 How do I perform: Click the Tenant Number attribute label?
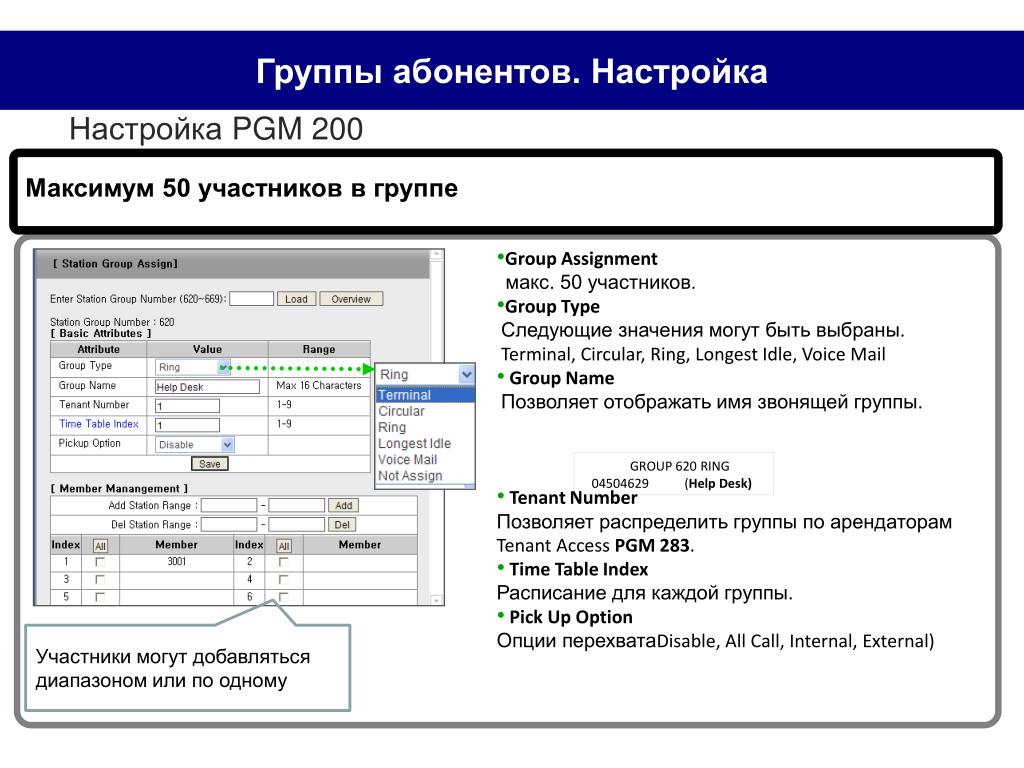click(94, 405)
